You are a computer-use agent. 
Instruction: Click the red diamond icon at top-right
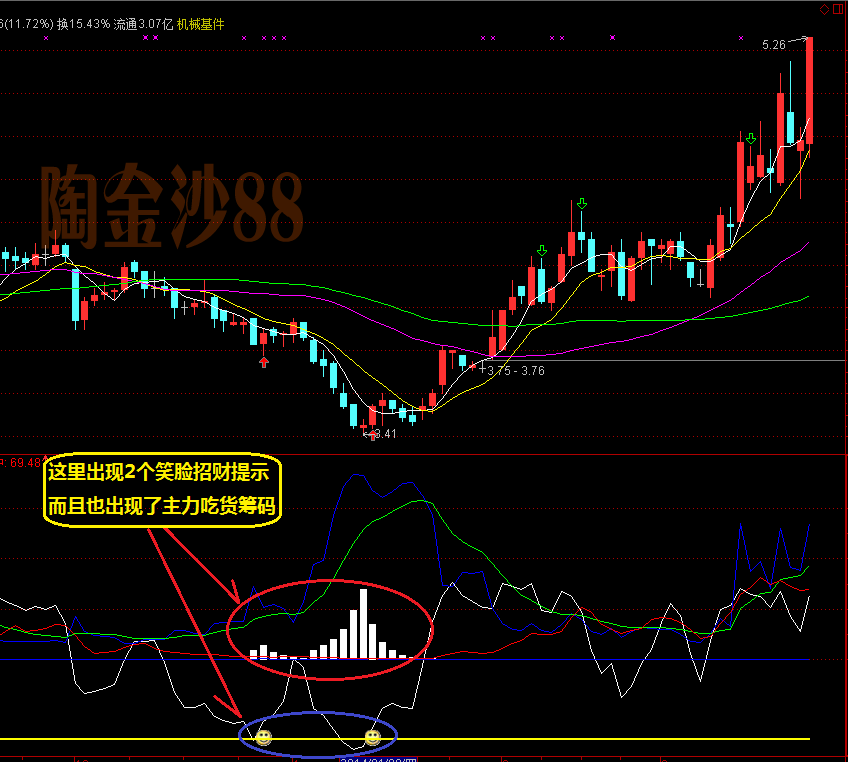coord(825,9)
